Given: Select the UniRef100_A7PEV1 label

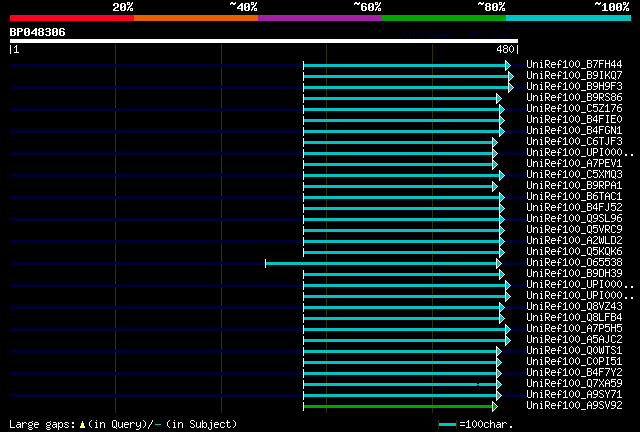Looking at the screenshot, I should [574, 163].
